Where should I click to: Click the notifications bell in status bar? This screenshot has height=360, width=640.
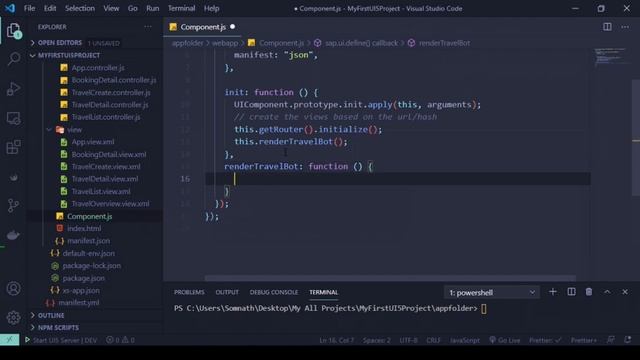627,340
